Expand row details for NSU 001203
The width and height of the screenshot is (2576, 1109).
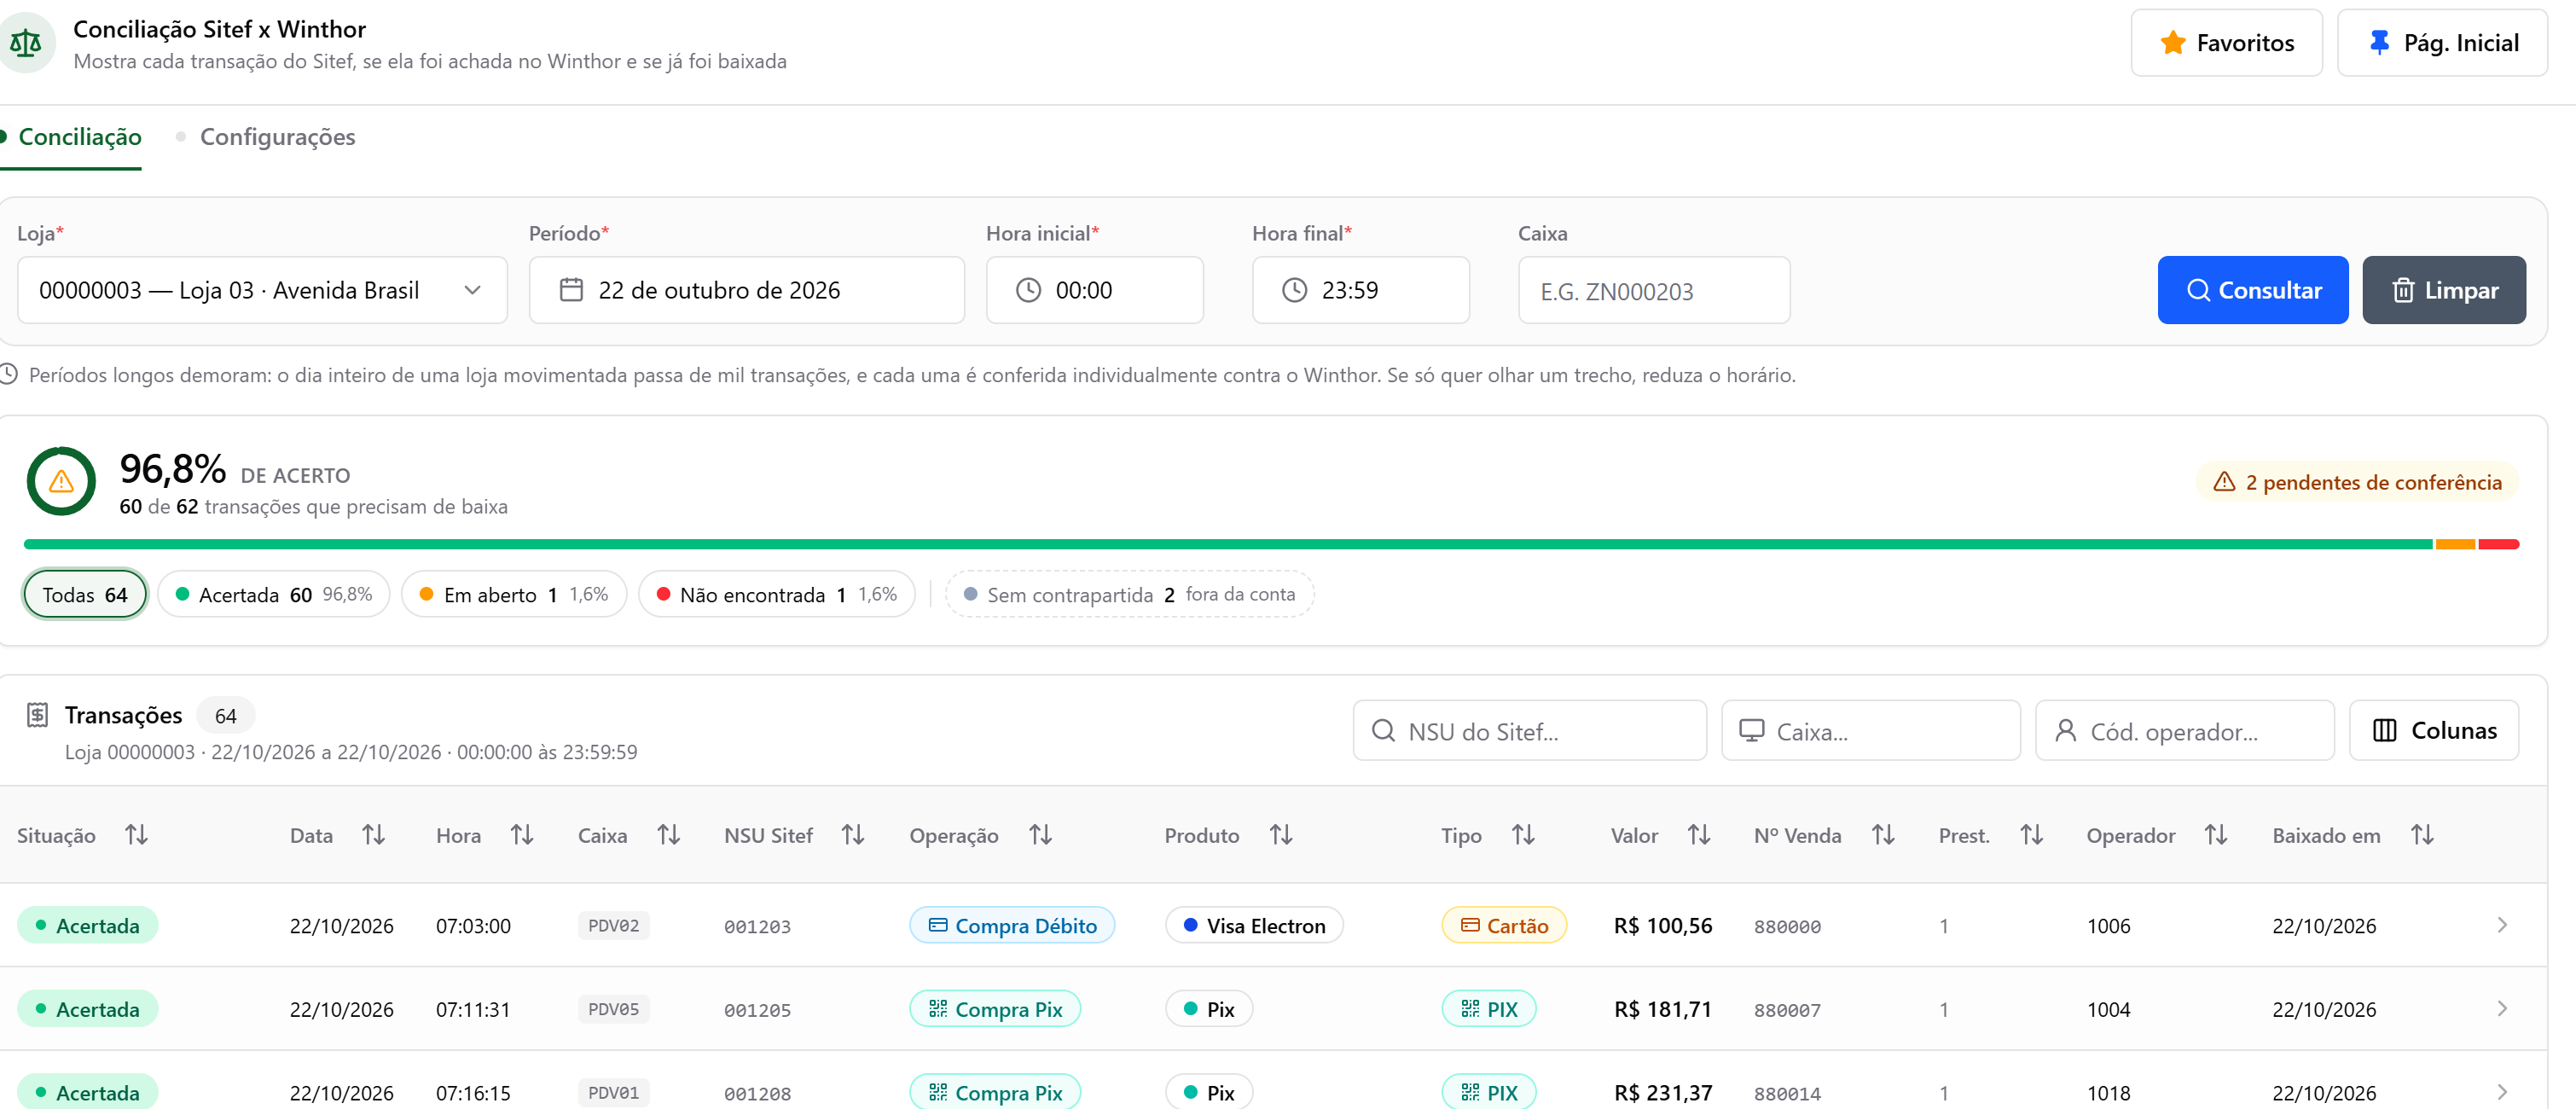tap(2502, 925)
